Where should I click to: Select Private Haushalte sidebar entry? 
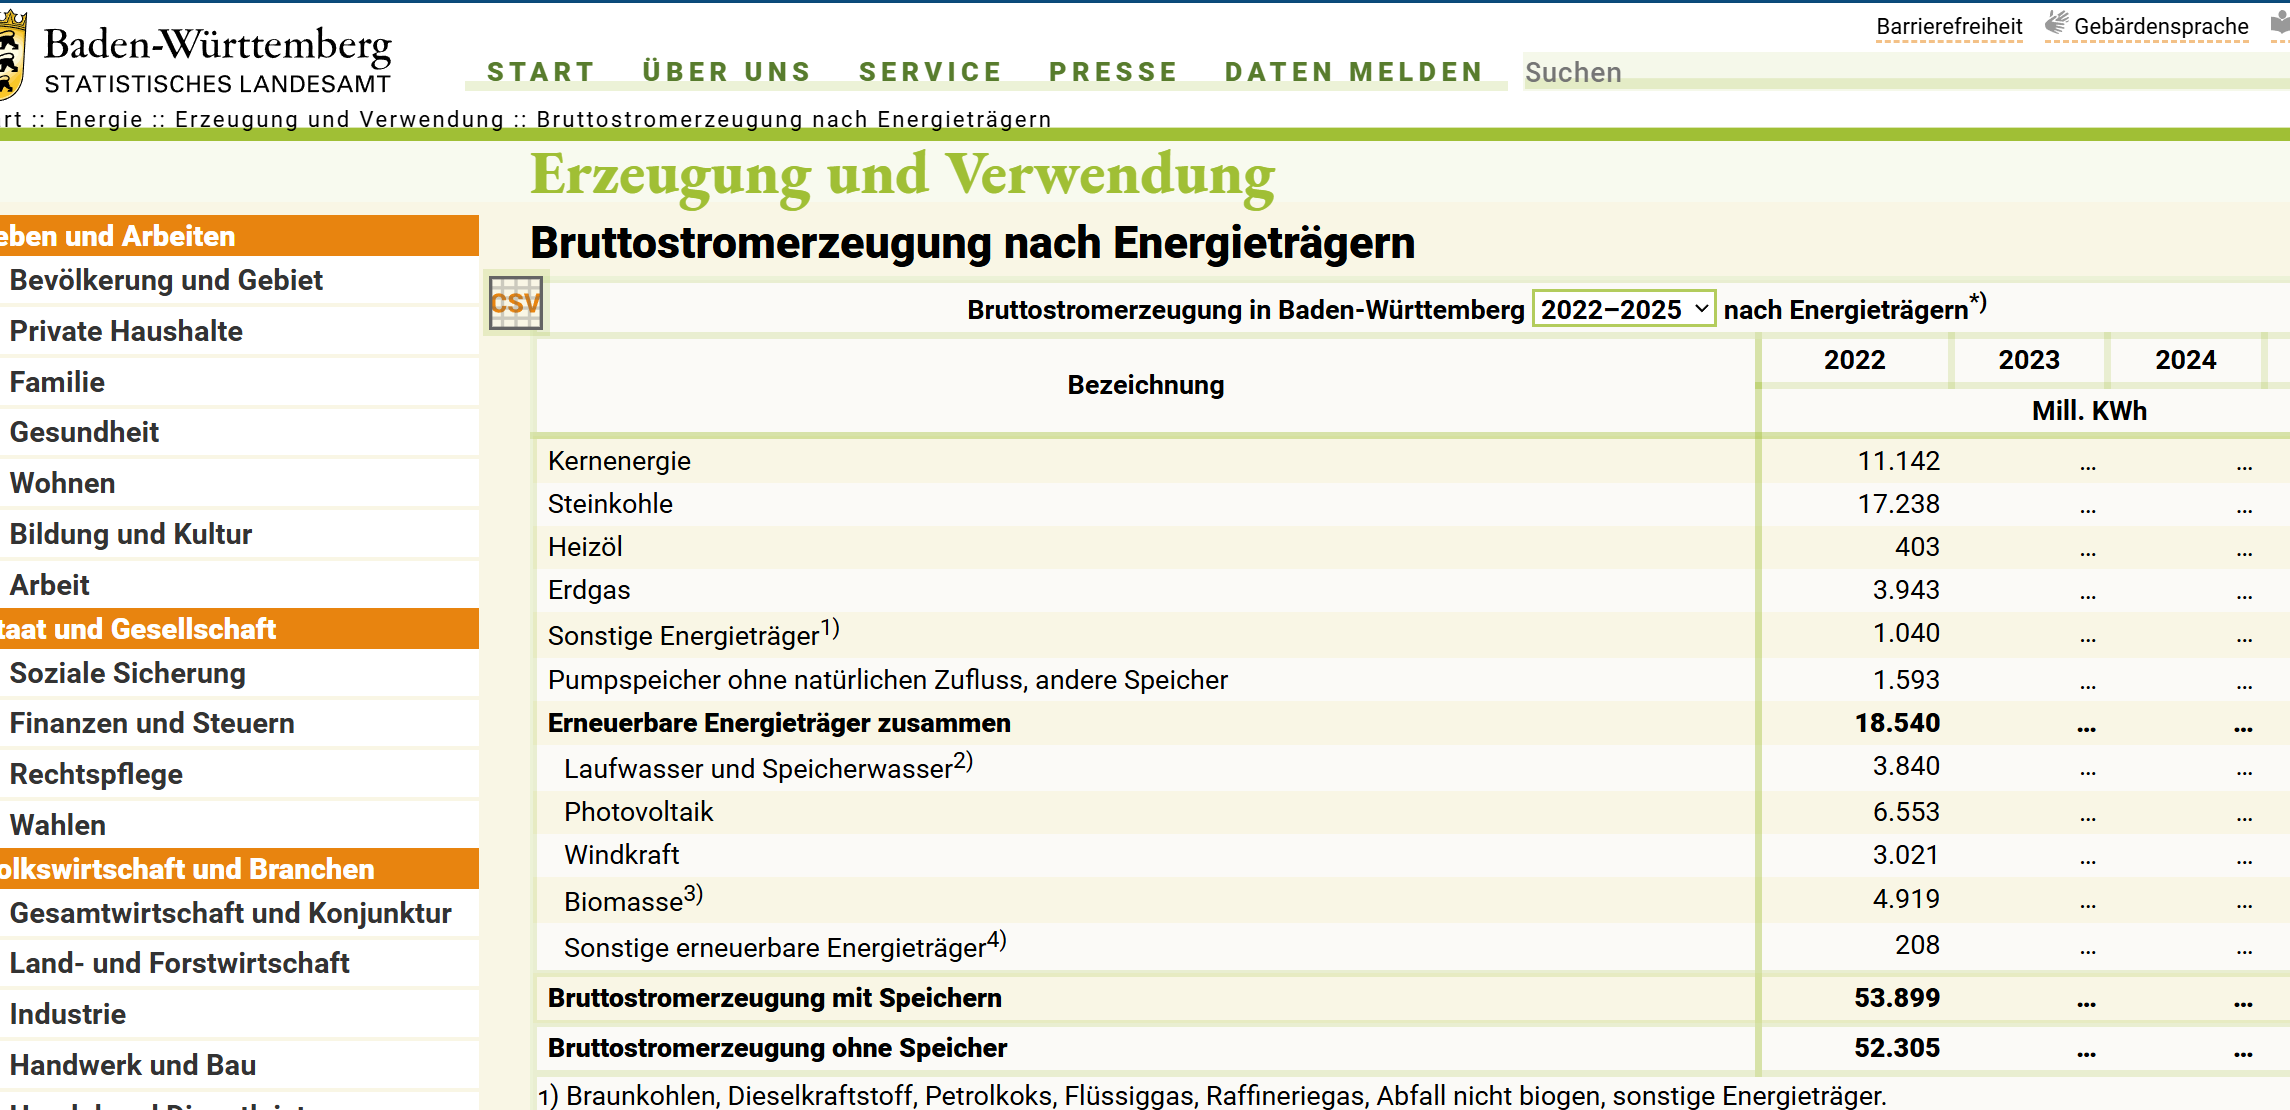(126, 331)
